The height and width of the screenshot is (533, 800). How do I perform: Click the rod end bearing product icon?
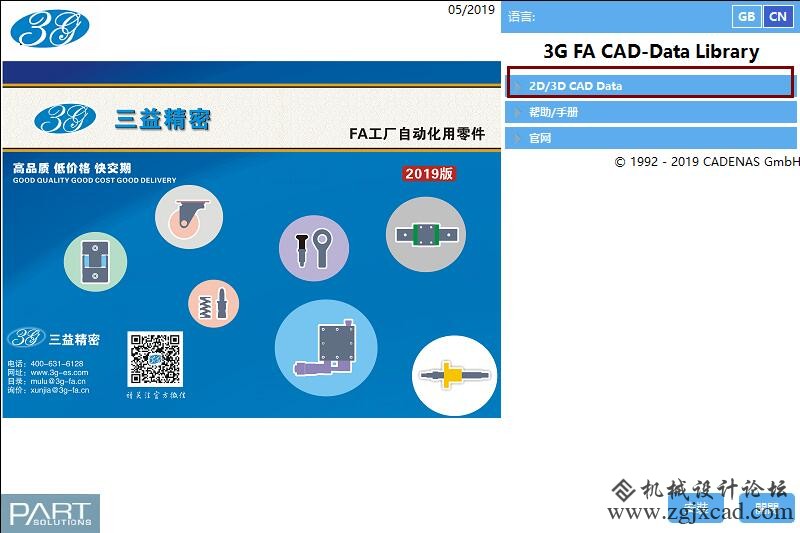pos(314,248)
